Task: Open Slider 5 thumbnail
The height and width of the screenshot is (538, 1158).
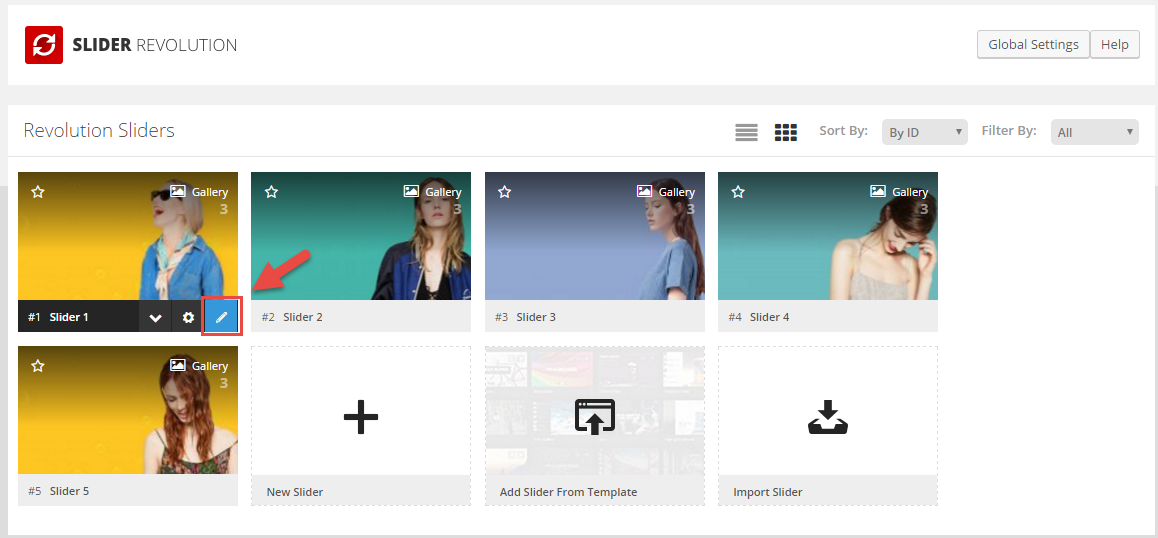Action: pyautogui.click(x=128, y=410)
